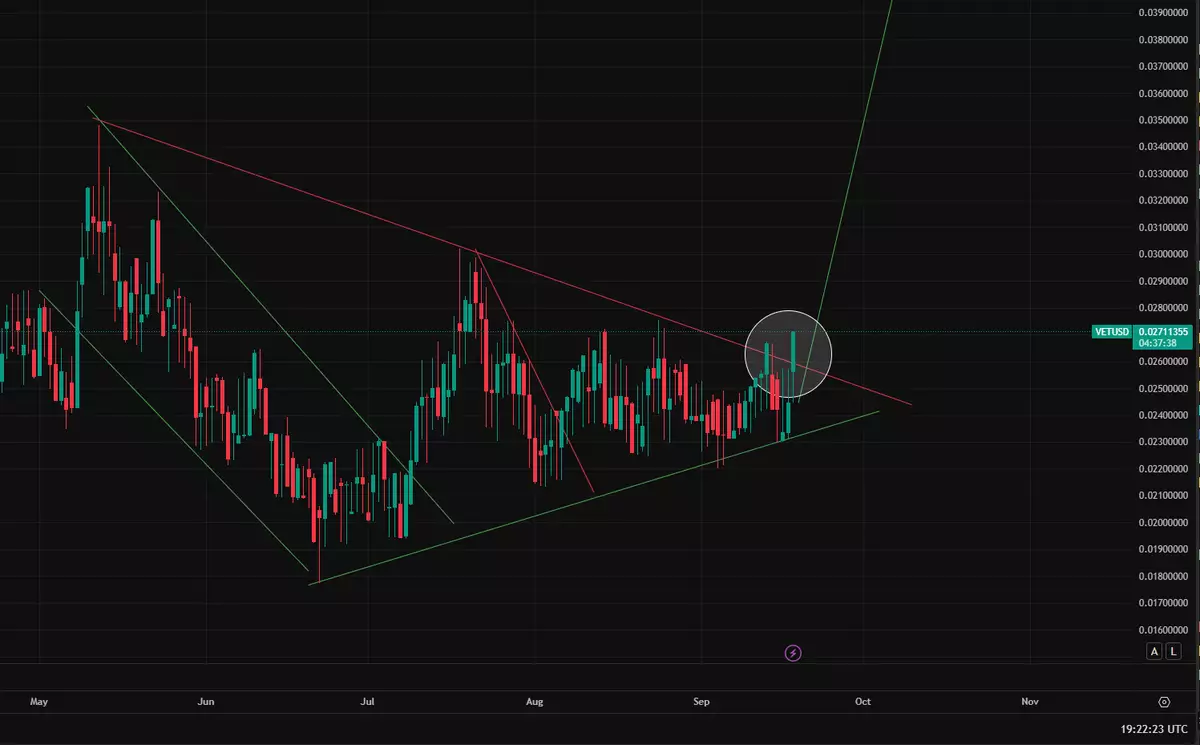Screen dimensions: 1200x745
Task: Click the May label on time axis
Action: pos(39,702)
